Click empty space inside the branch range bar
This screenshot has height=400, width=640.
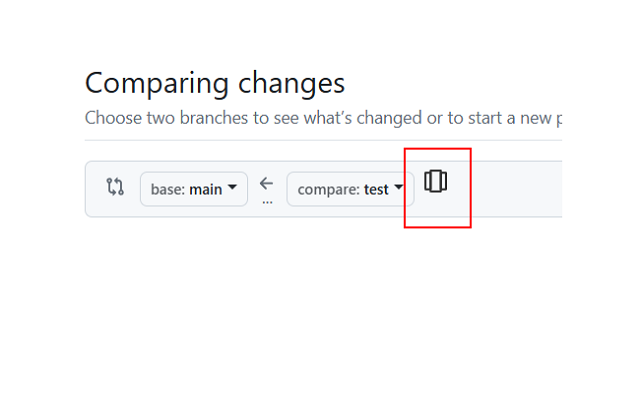pos(510,189)
